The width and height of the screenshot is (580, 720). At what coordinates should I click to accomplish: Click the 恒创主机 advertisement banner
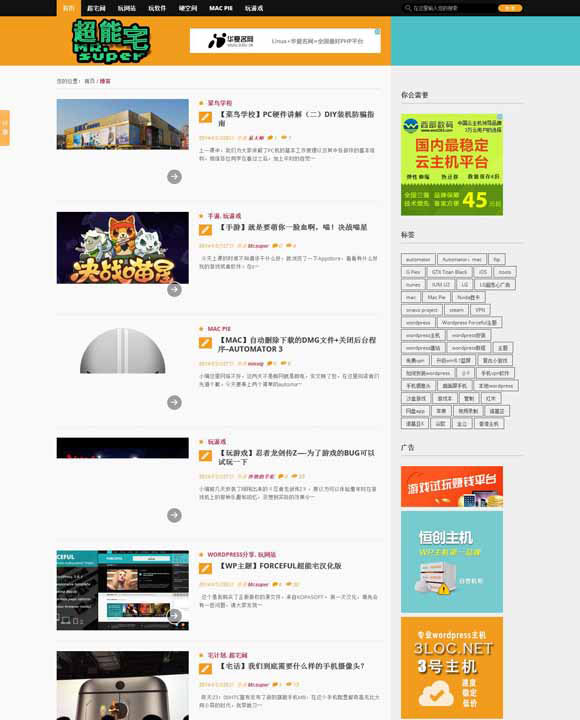tap(452, 562)
